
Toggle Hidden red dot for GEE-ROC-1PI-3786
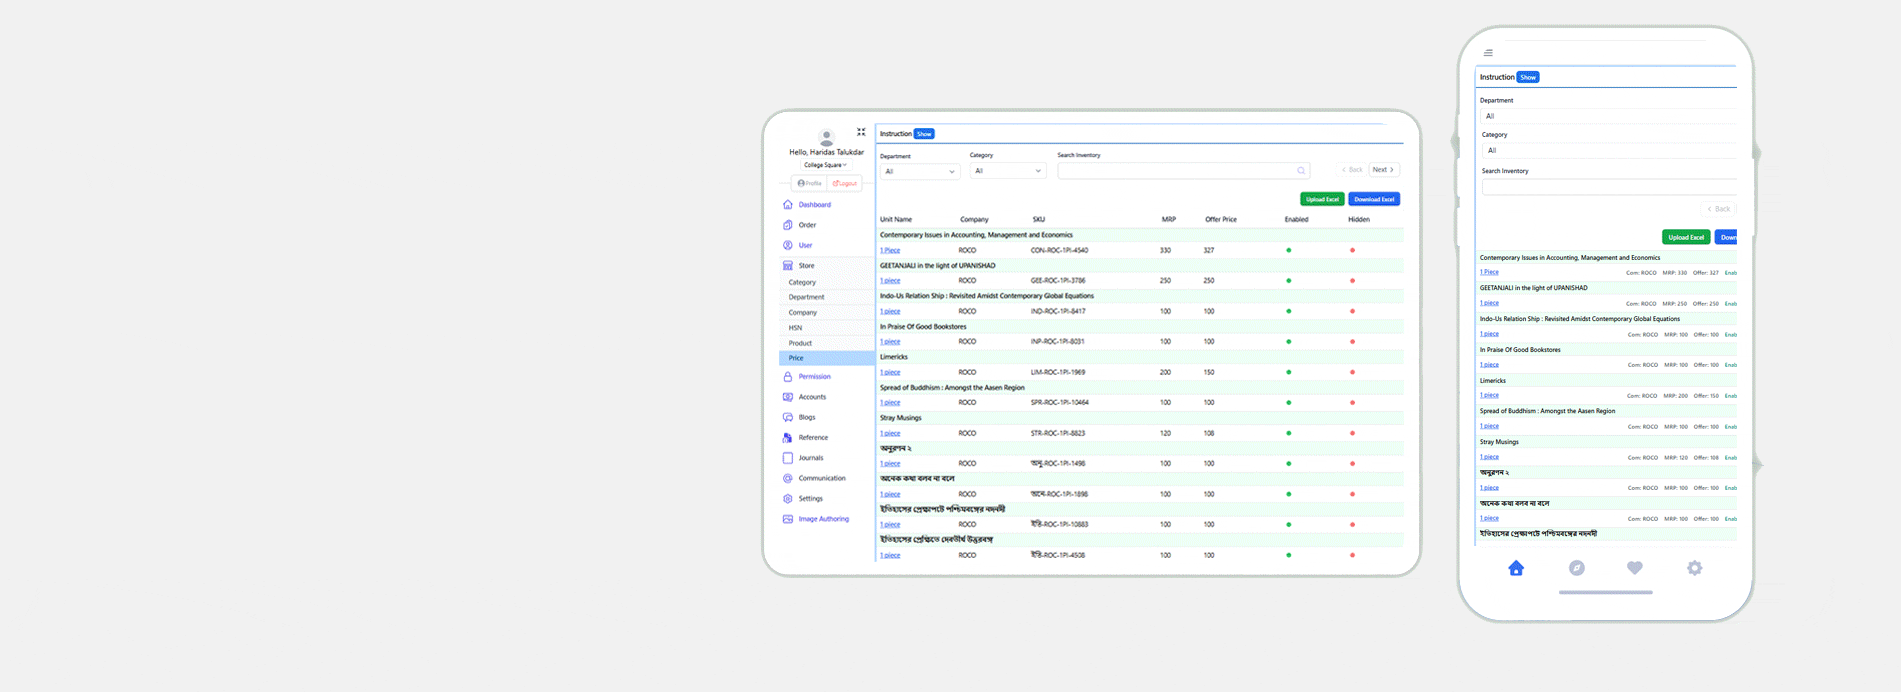pos(1352,281)
